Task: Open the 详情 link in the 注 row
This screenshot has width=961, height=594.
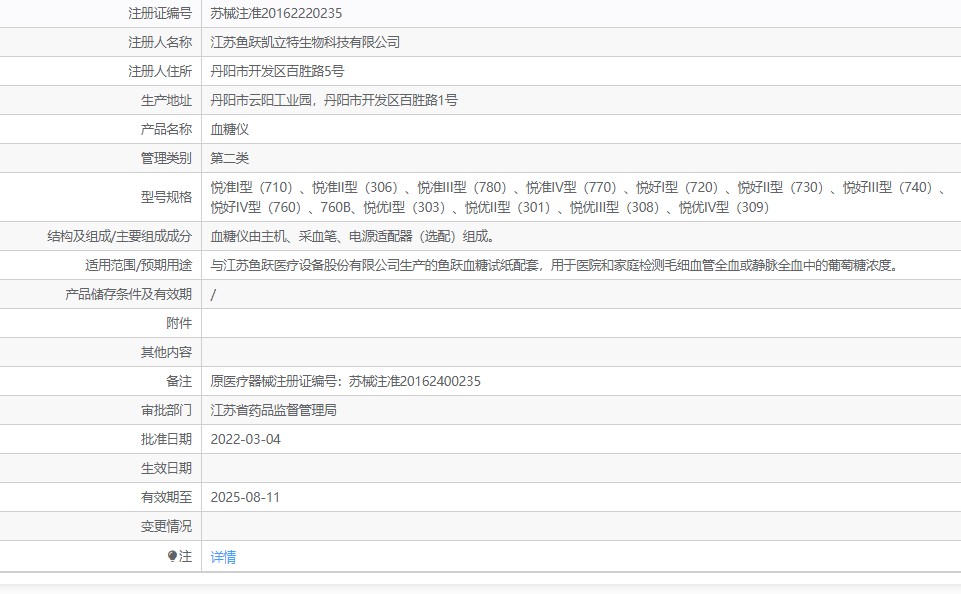Action: point(223,557)
